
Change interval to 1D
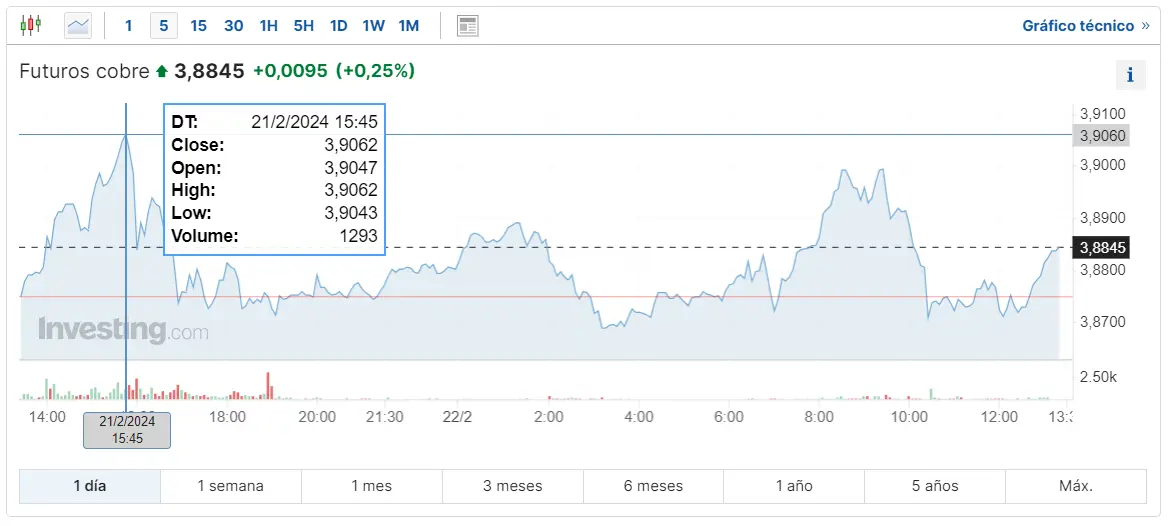(x=338, y=26)
